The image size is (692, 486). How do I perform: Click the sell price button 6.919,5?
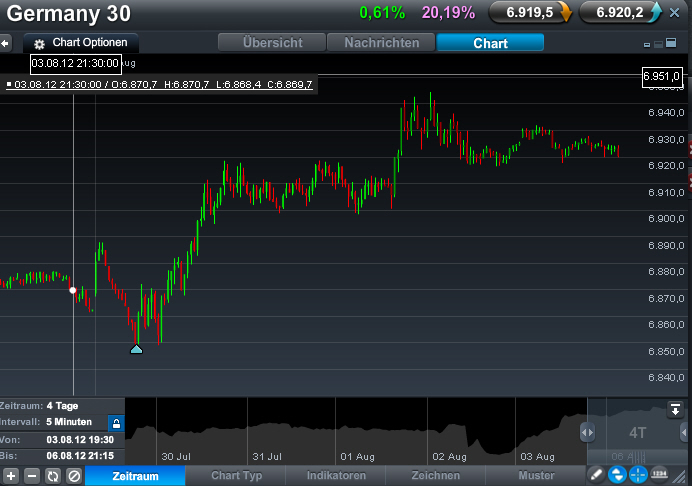530,12
